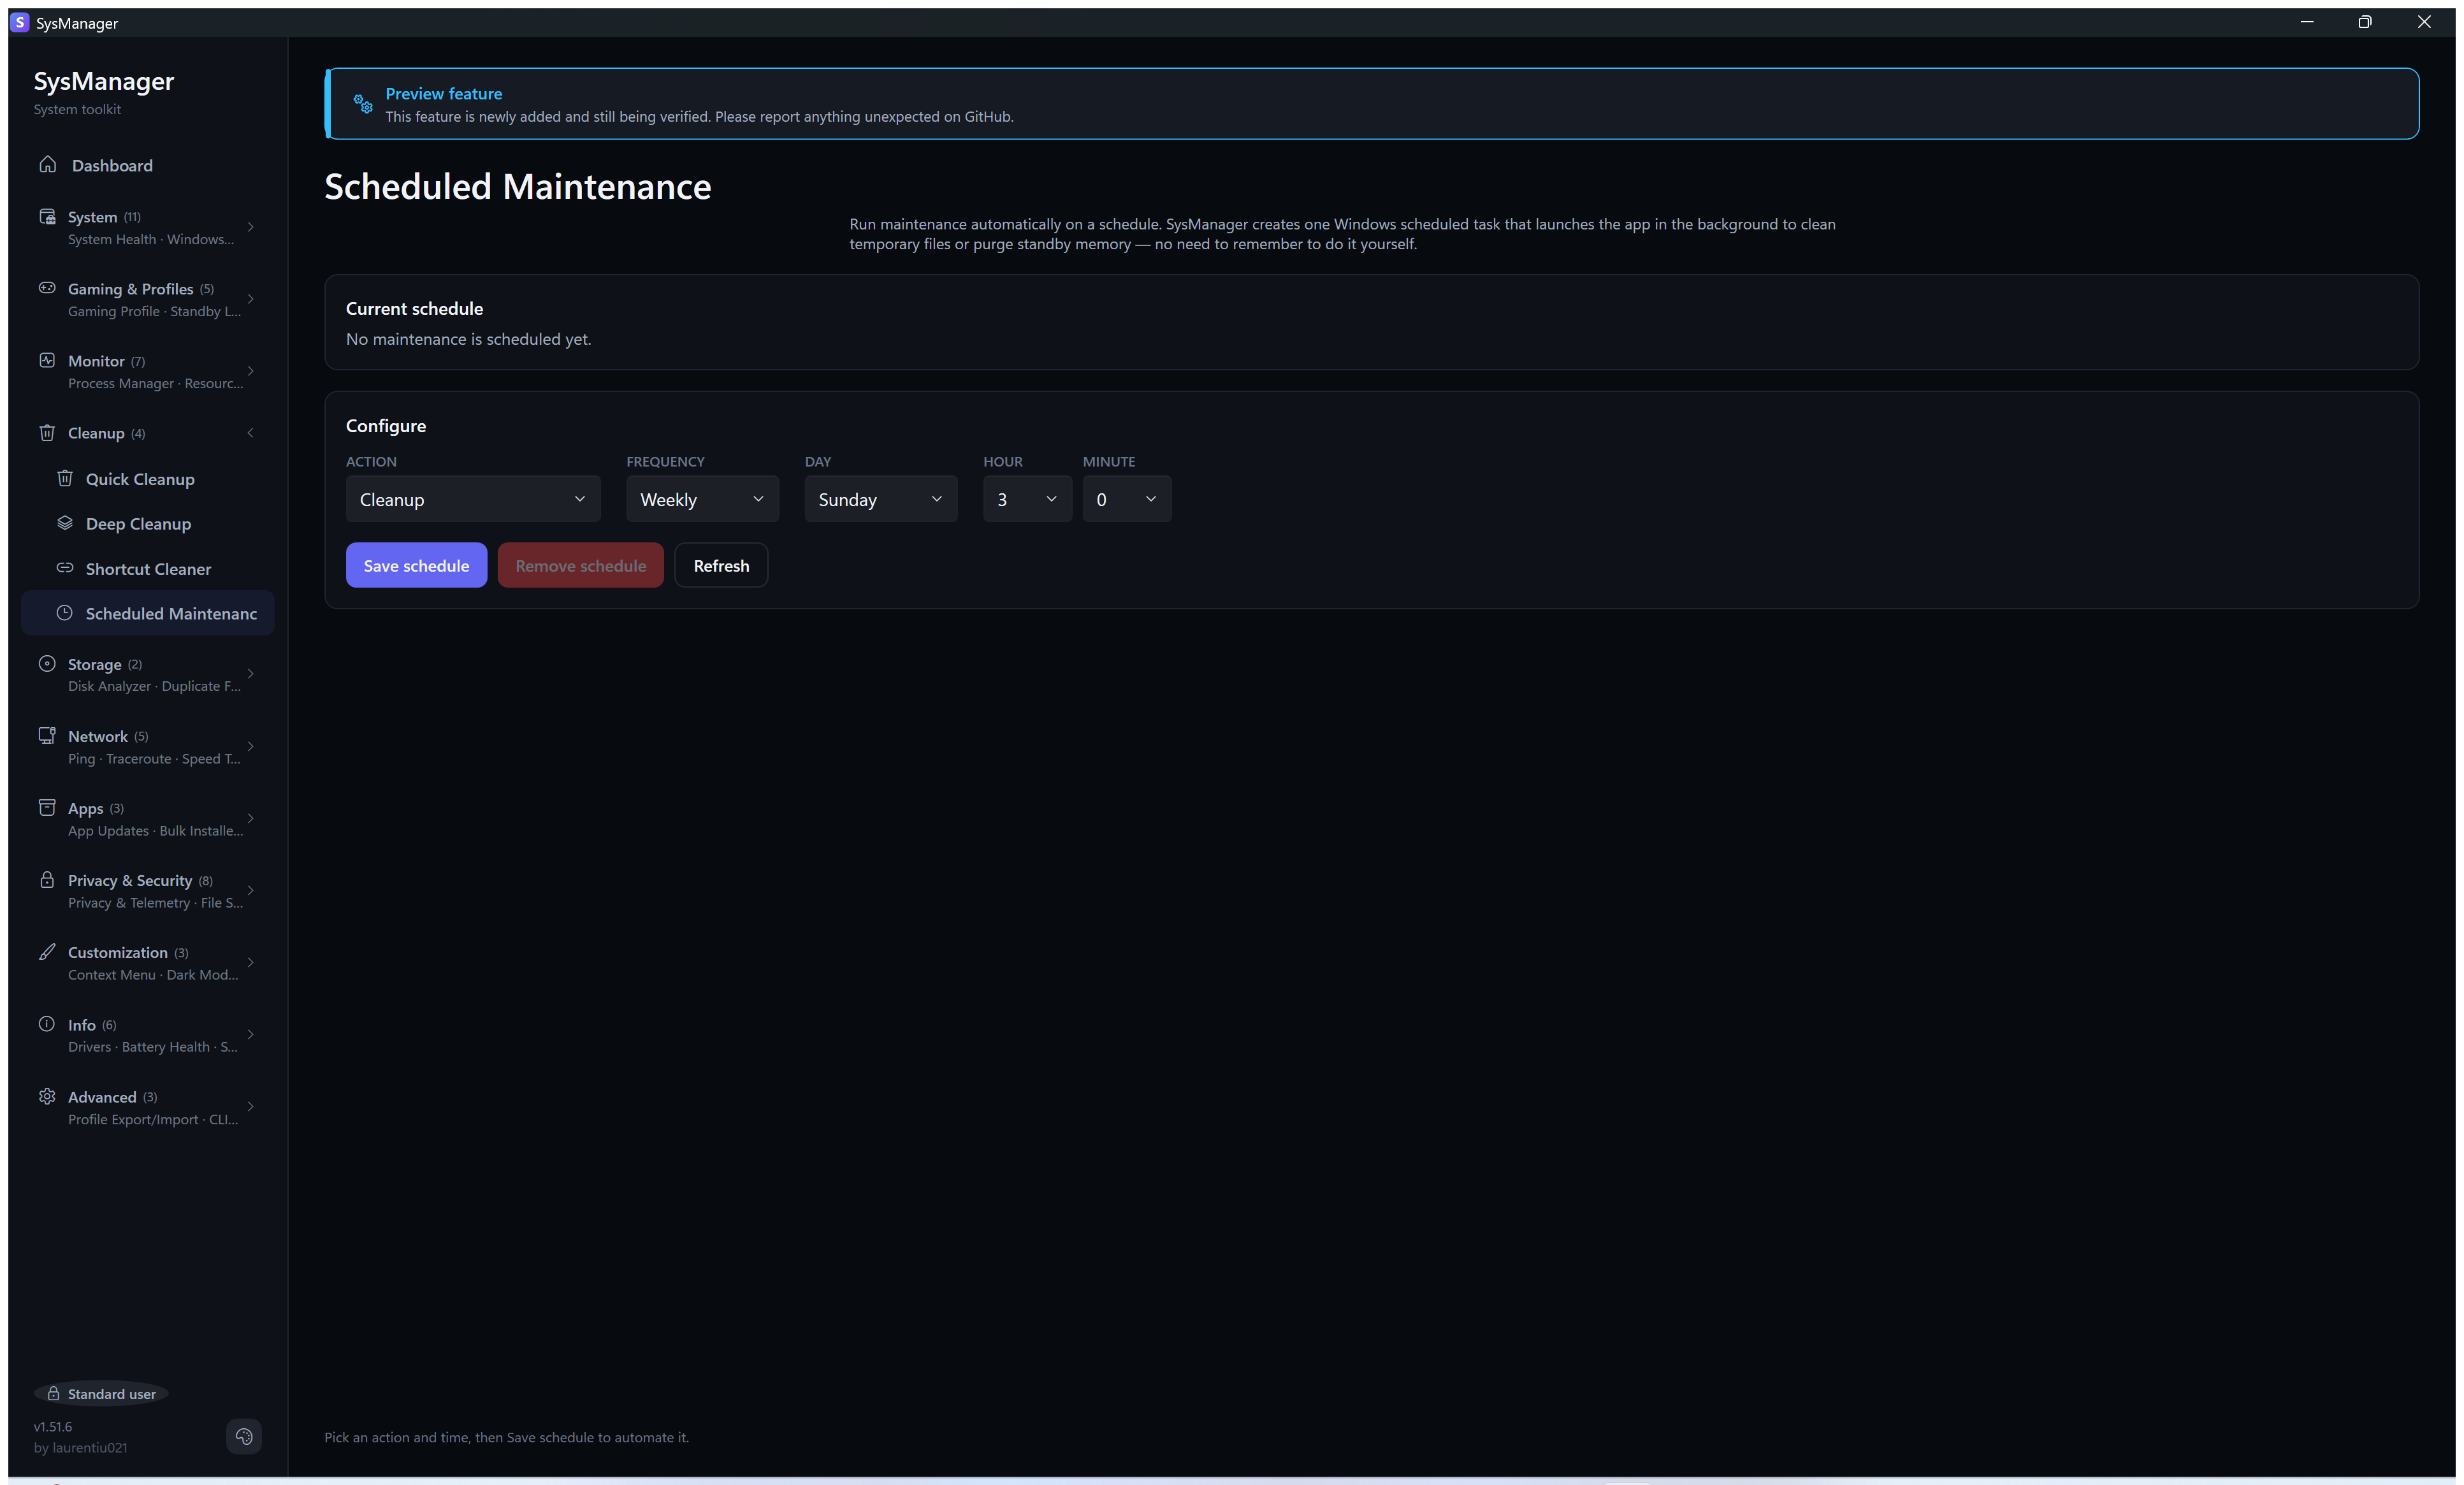The image size is (2464, 1485).
Task: Click the Cleanup trash icon in sidebar
Action: click(x=47, y=433)
